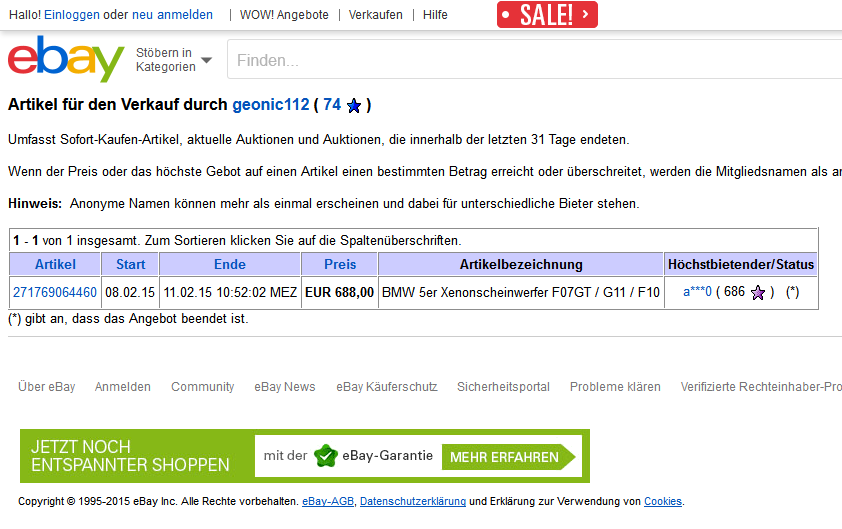The image size is (842, 529).
Task: Open Hilfe in top menu
Action: (435, 15)
